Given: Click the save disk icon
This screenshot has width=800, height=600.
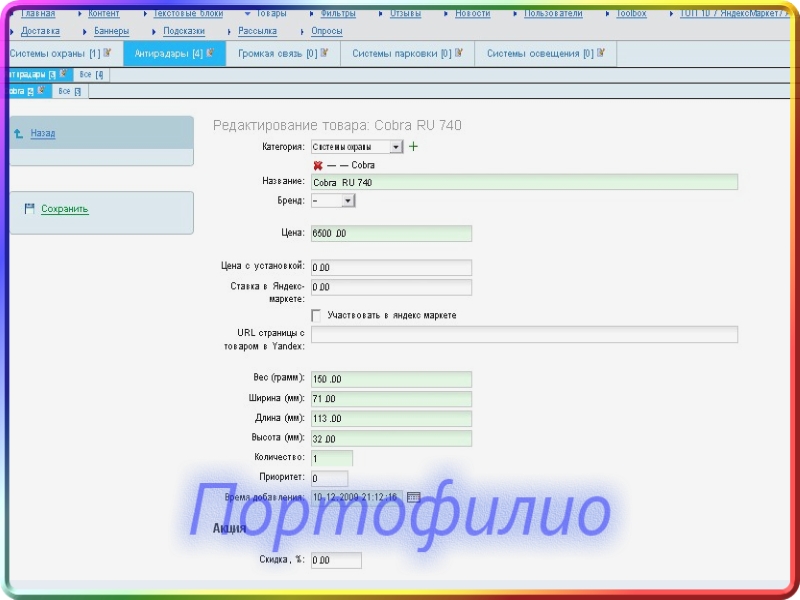Looking at the screenshot, I should (30, 208).
